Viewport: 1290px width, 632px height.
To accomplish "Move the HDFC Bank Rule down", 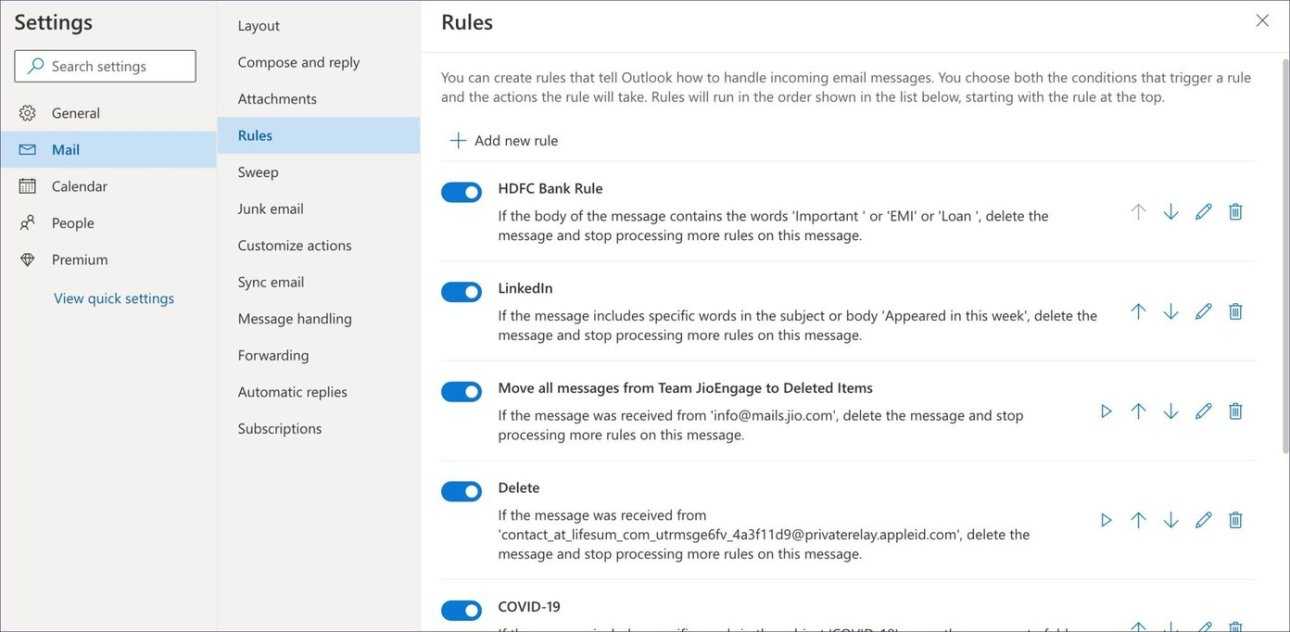I will pyautogui.click(x=1170, y=212).
